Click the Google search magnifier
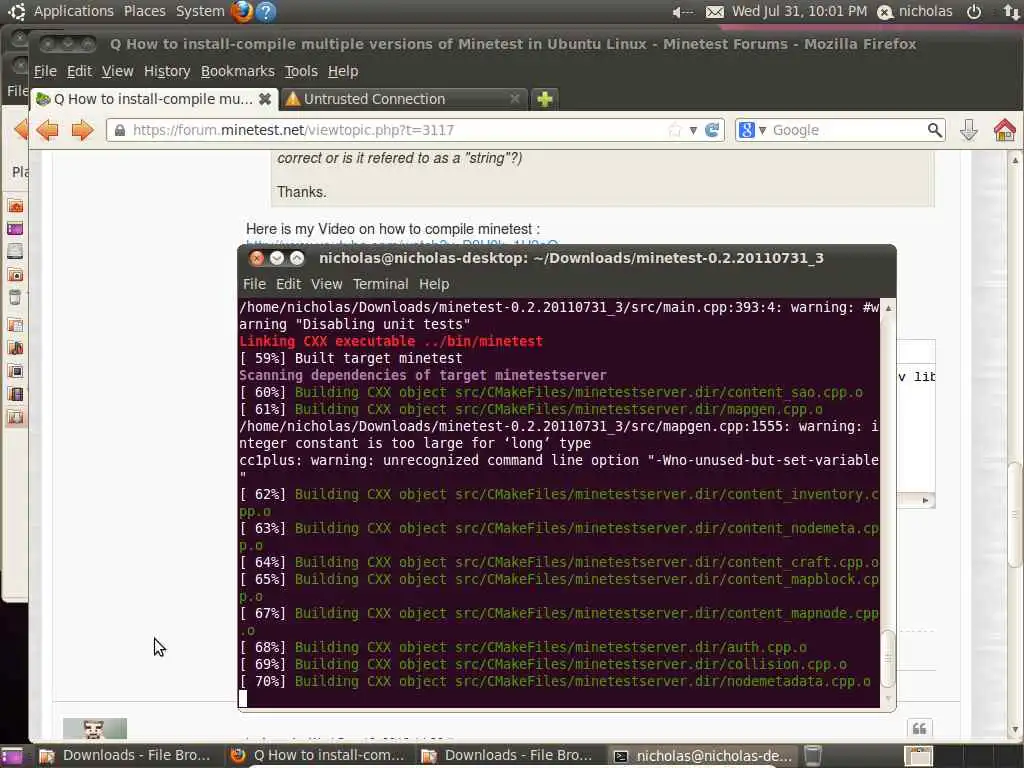 pos(935,130)
